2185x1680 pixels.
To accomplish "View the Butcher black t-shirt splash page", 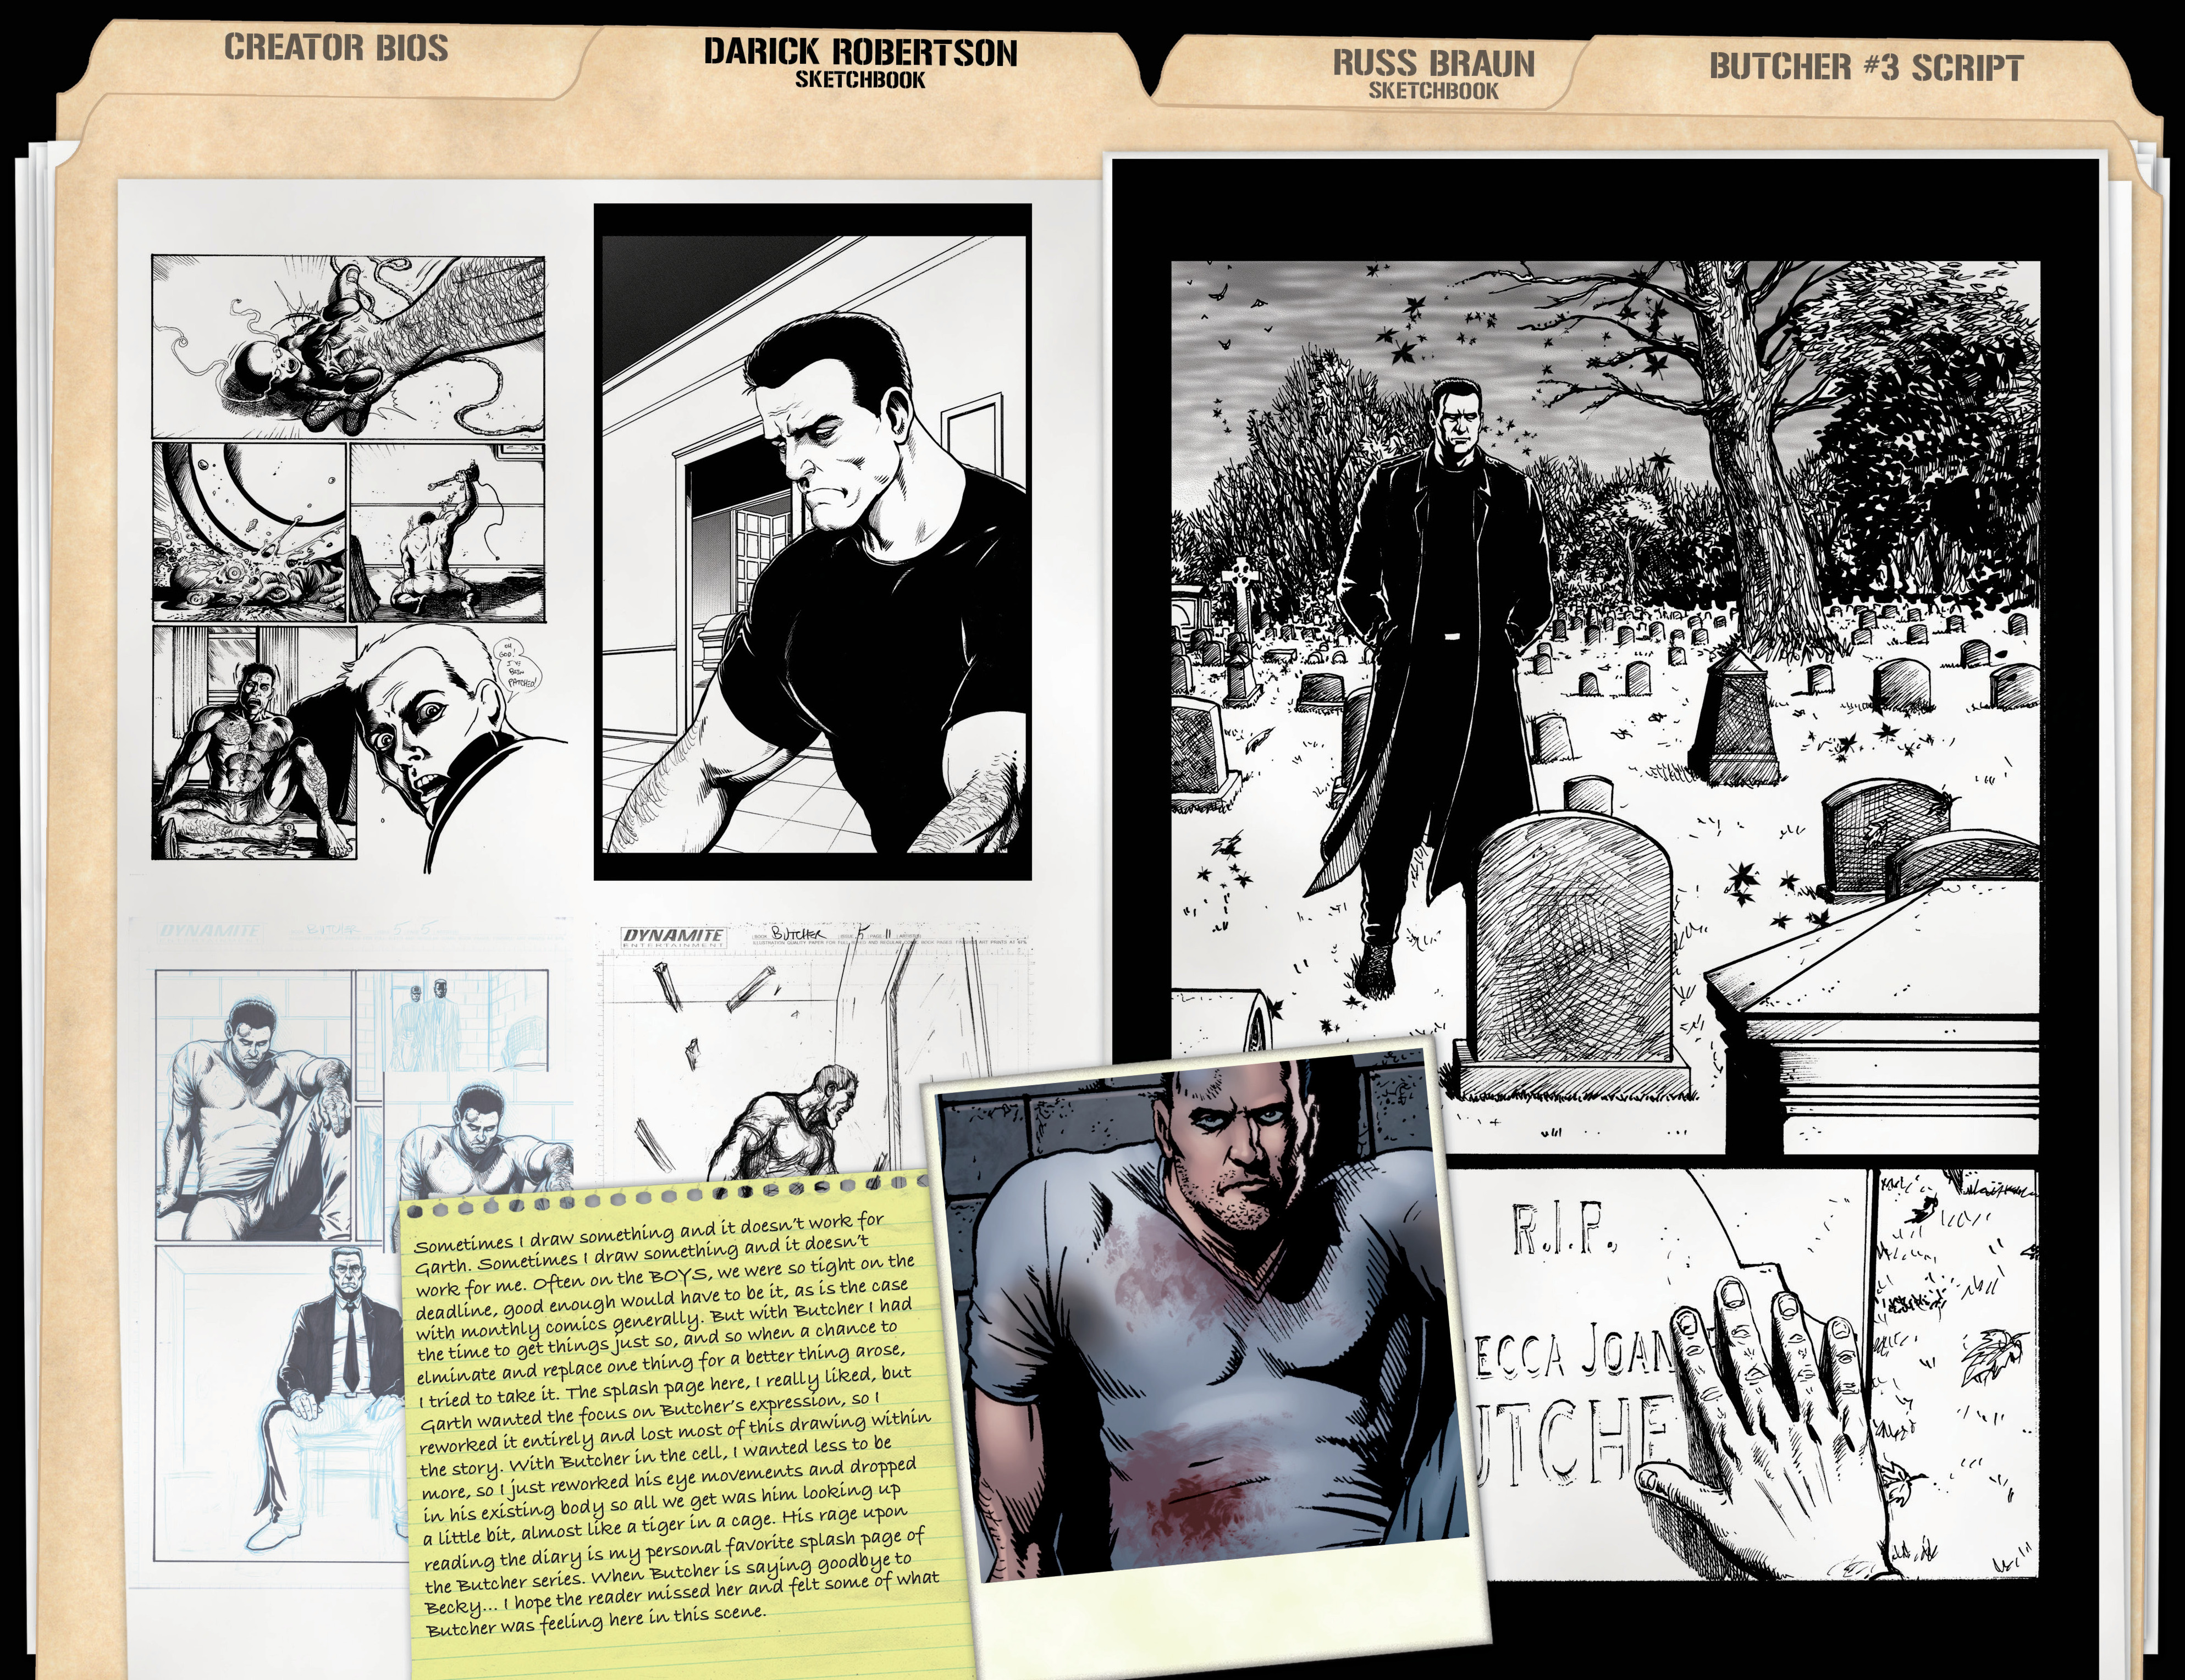I will pyautogui.click(x=813, y=542).
